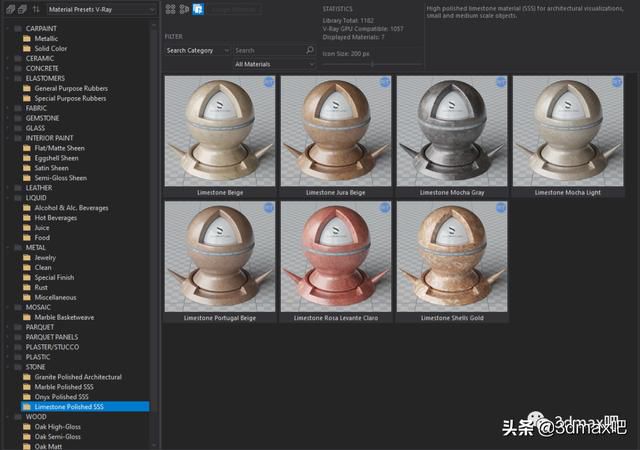Toggle the blue highlighted toolbar icon
The image size is (640, 450).
(198, 9)
